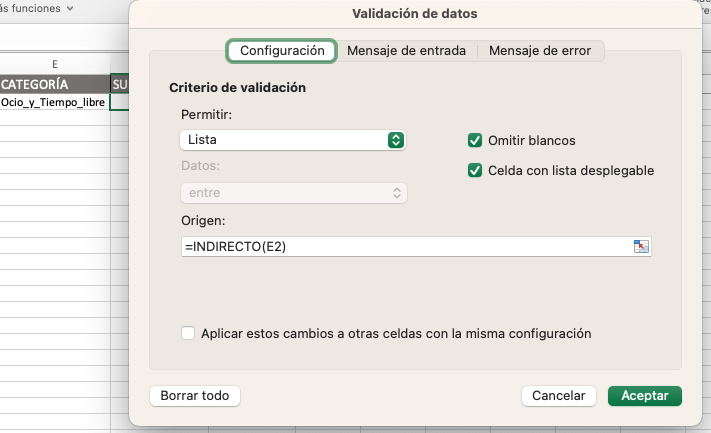Screen dimensions: 711x433
Task: Click the Datos dropdown showing entre
Action: click(293, 192)
